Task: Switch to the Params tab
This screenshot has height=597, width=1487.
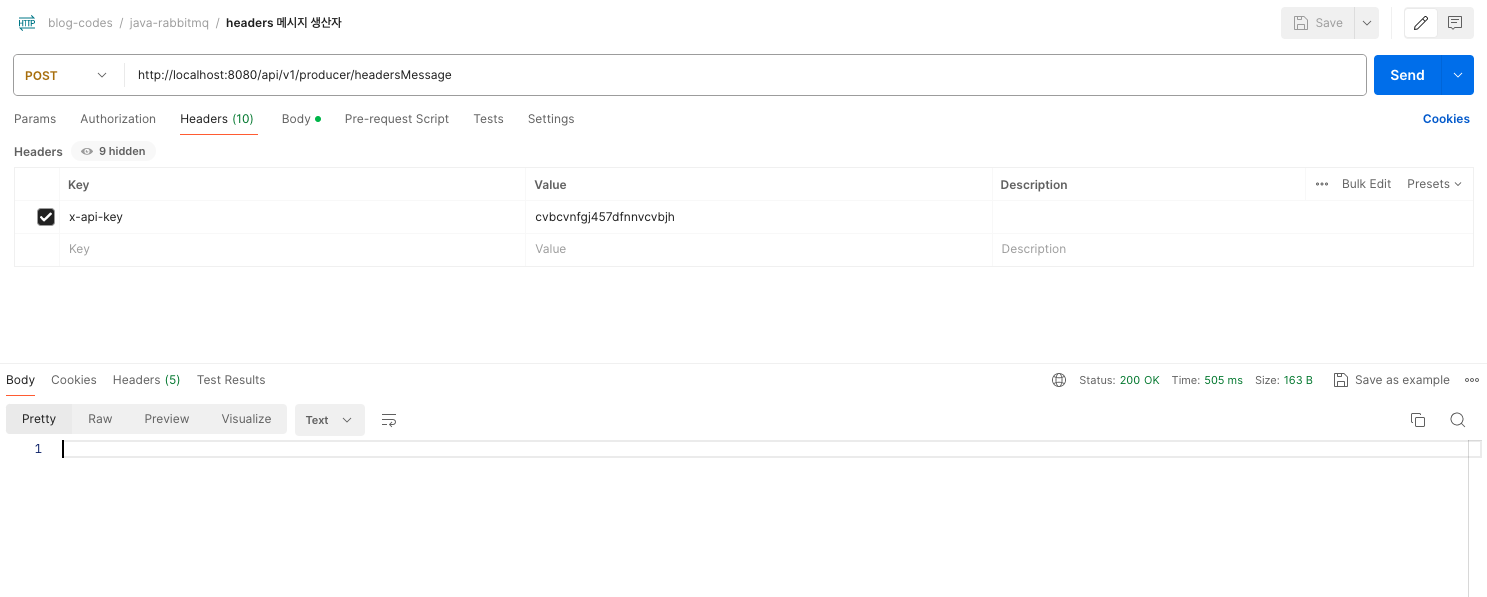Action: pyautogui.click(x=35, y=119)
